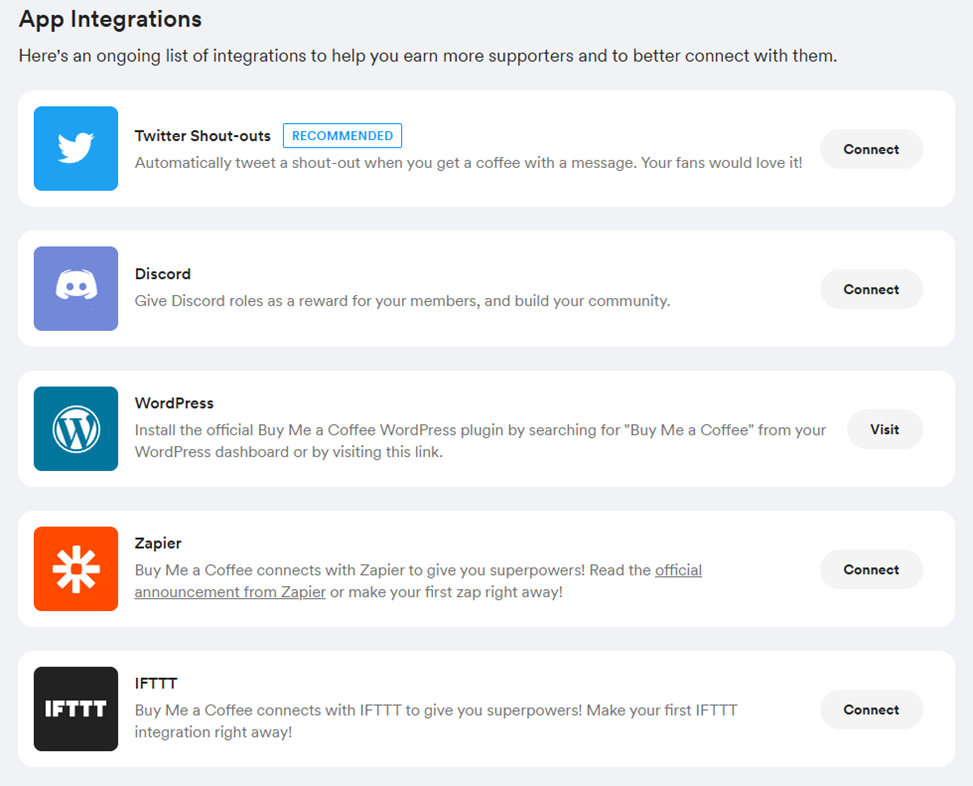Click the Twitter Shout-outs title
Screen dimensions: 973x786
(203, 136)
